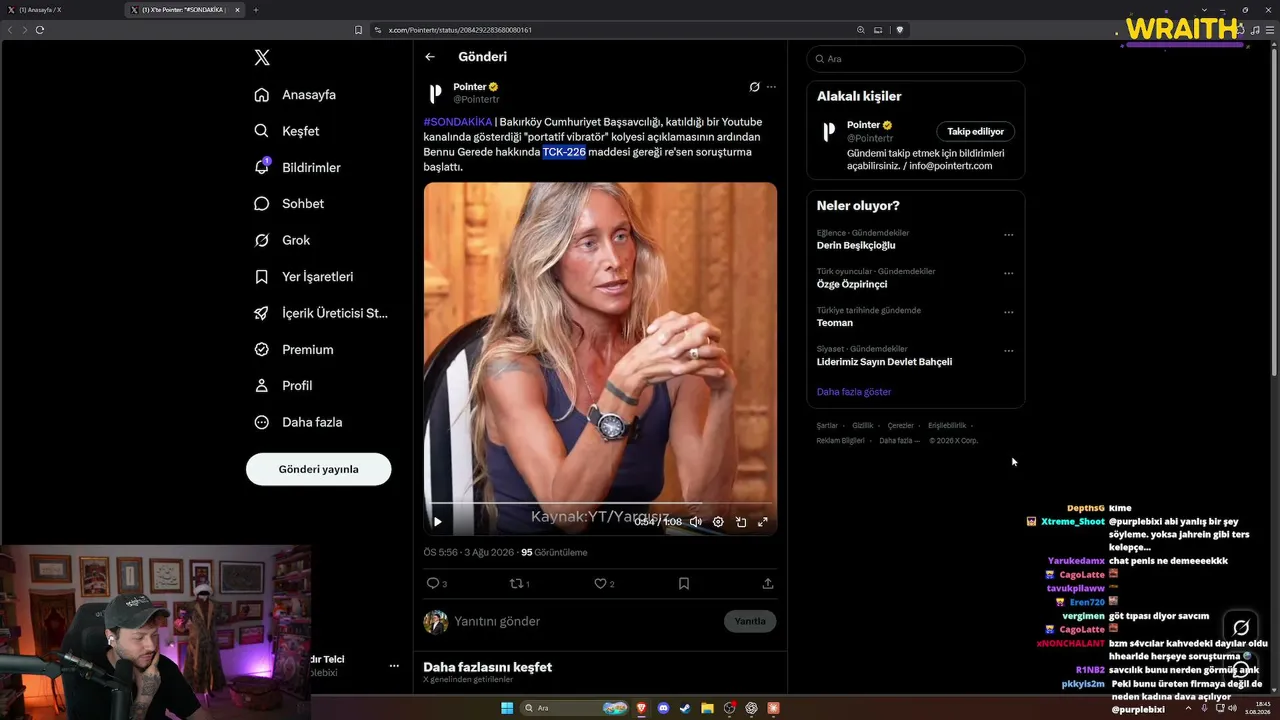The image size is (1280, 720).
Task: Open the post's three-dot more menu
Action: 771,87
